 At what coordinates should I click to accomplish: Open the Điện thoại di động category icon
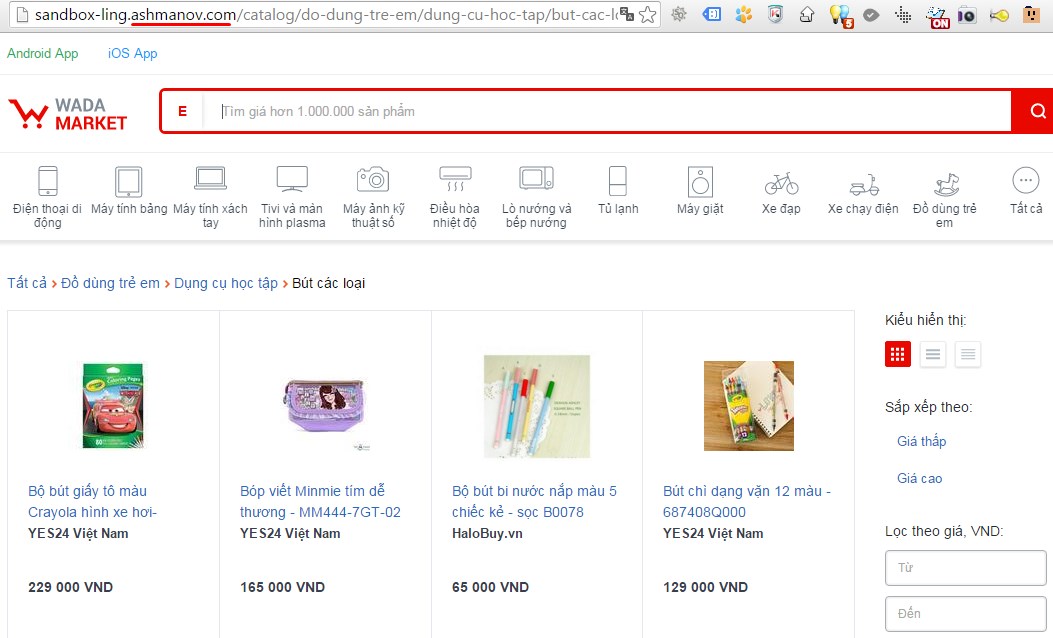coord(48,181)
